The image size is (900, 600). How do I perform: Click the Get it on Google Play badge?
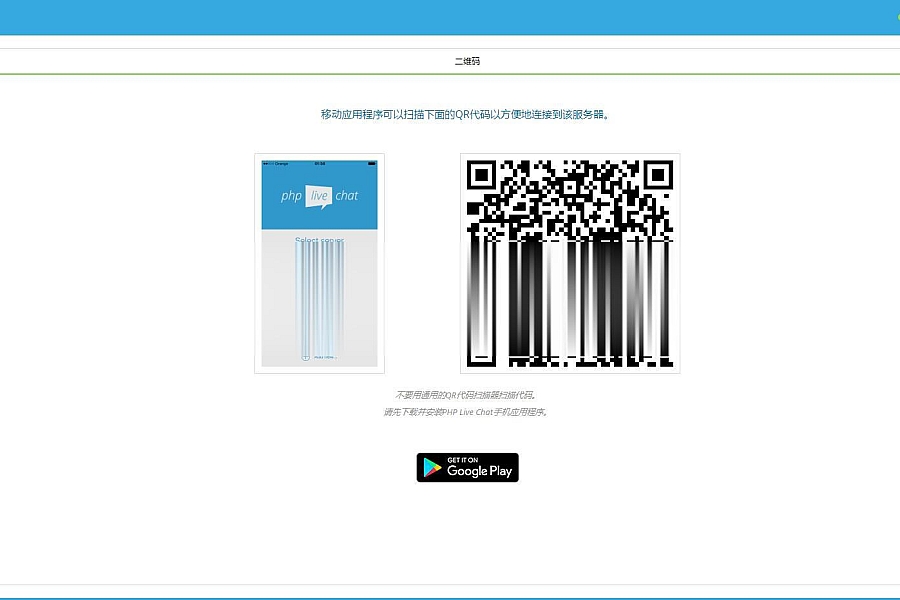pyautogui.click(x=467, y=467)
